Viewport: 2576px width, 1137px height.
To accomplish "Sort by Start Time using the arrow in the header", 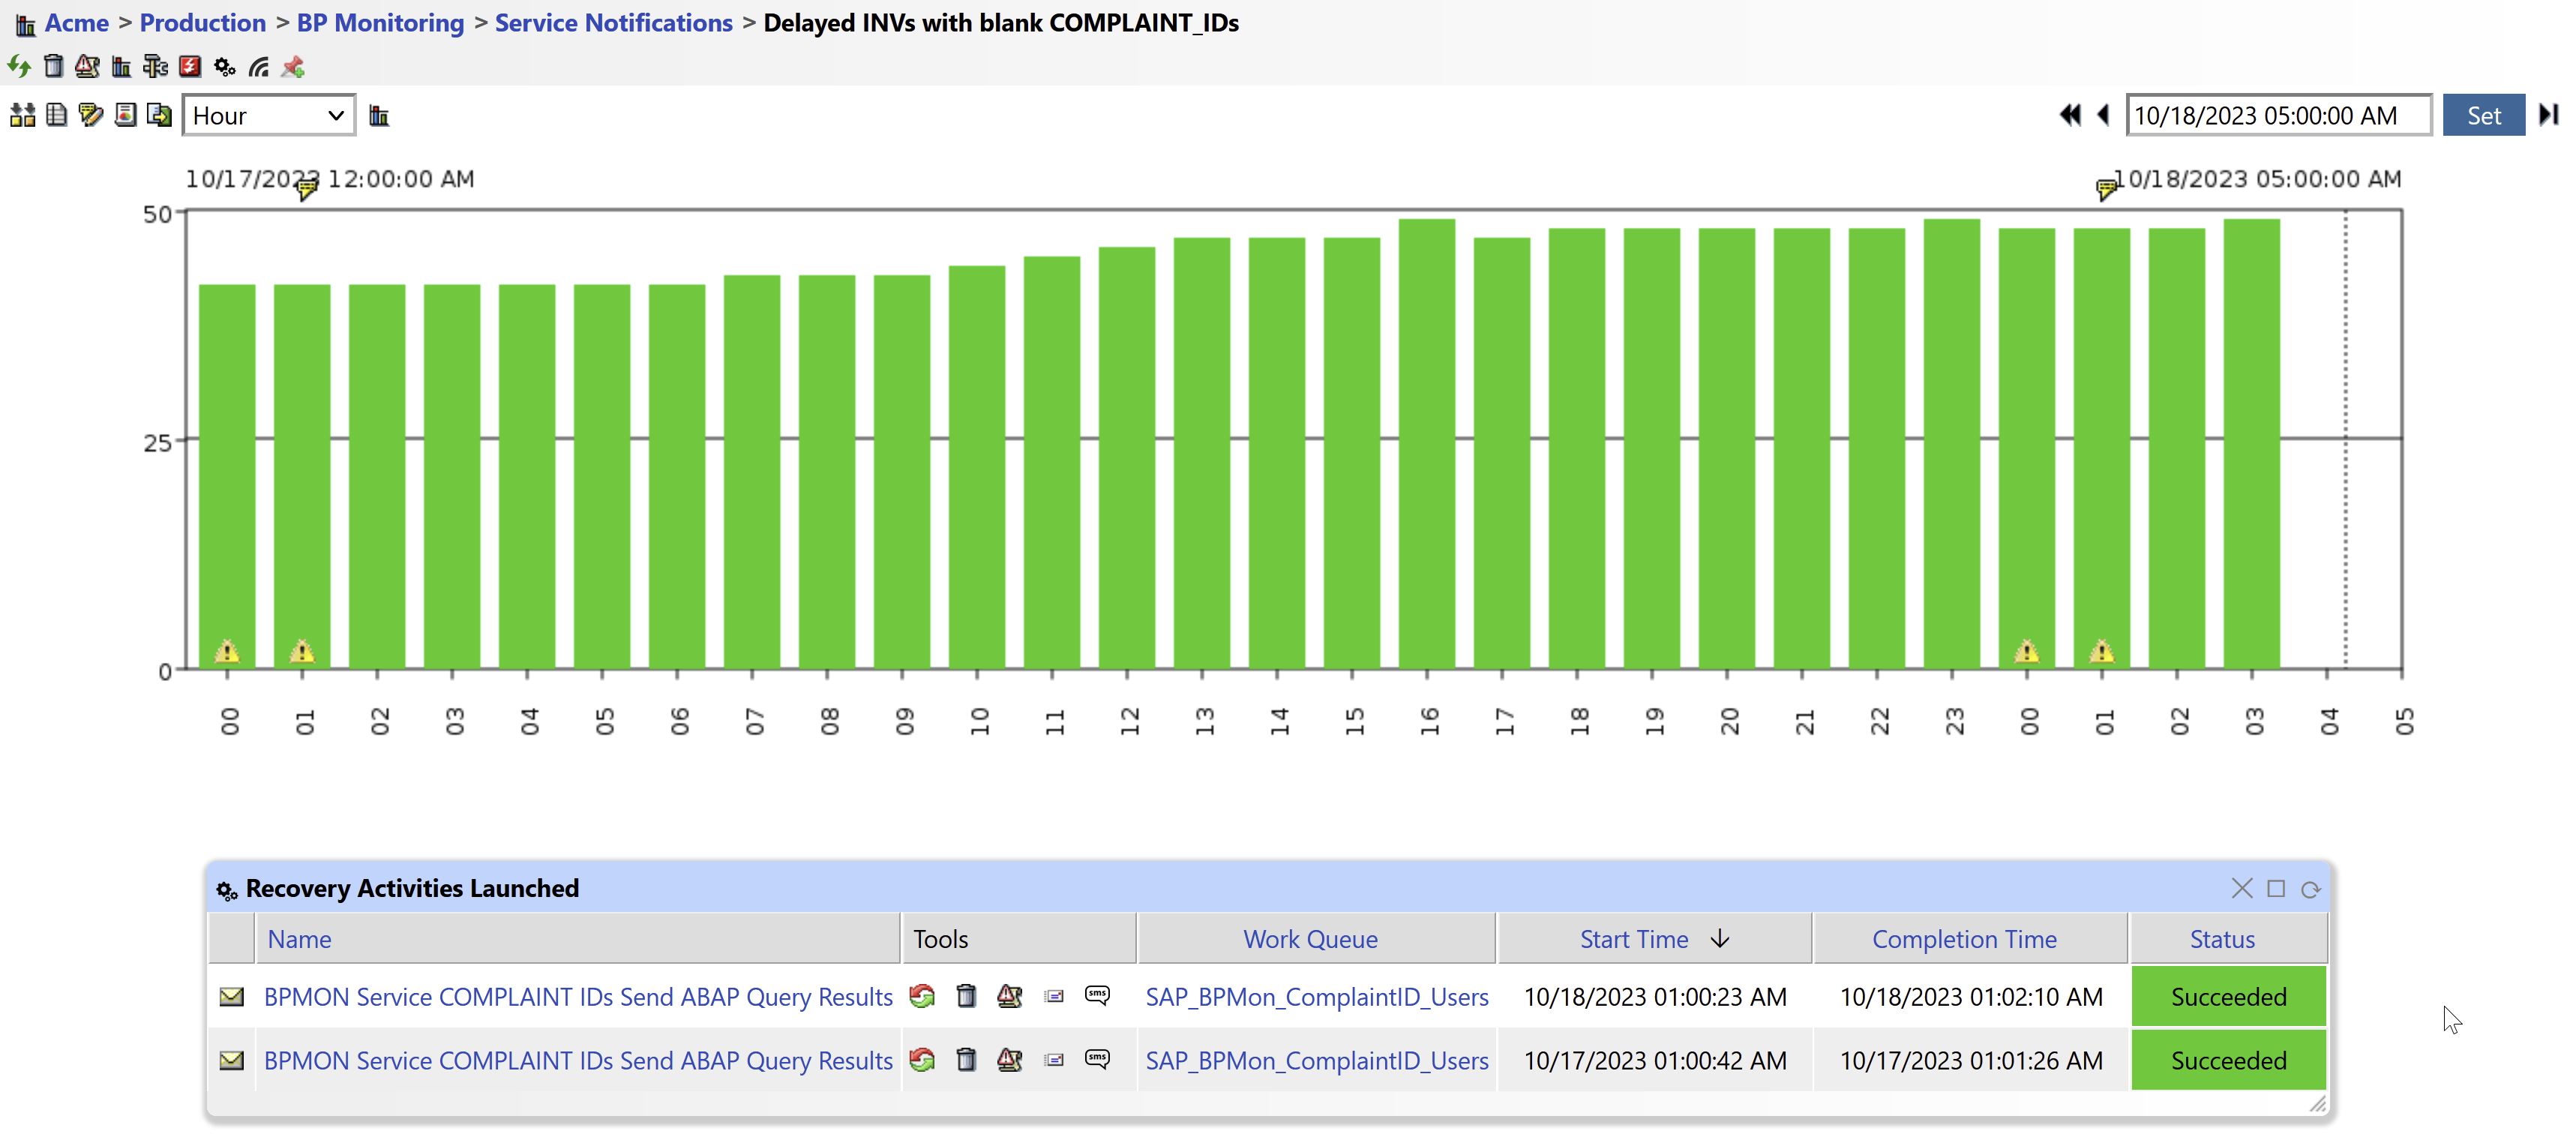I will [1721, 938].
